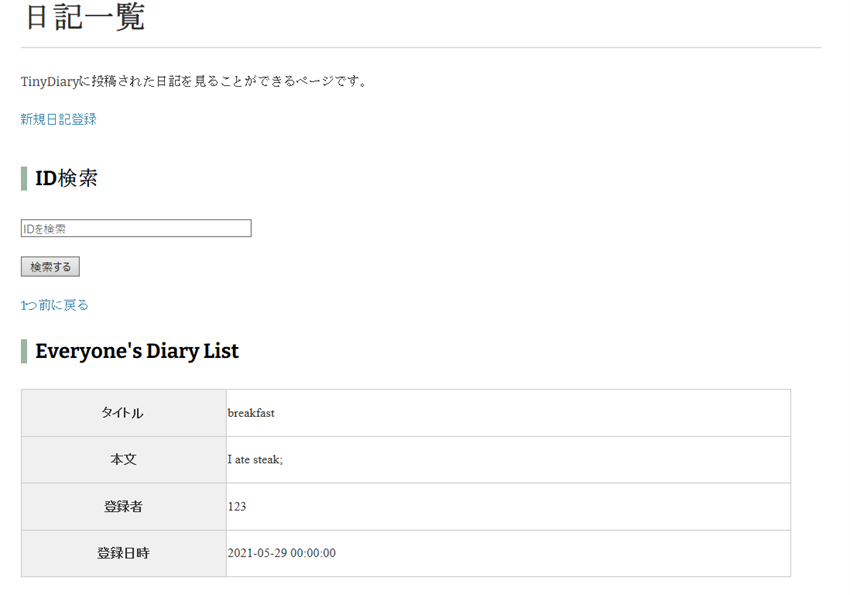Screen dimensions: 850x595
Task: Open the 新規日記登録 link
Action: [58, 119]
